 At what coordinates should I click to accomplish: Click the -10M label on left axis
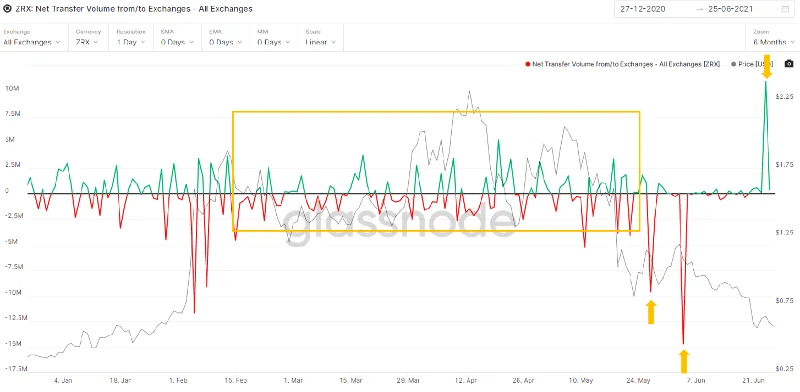tap(12, 292)
